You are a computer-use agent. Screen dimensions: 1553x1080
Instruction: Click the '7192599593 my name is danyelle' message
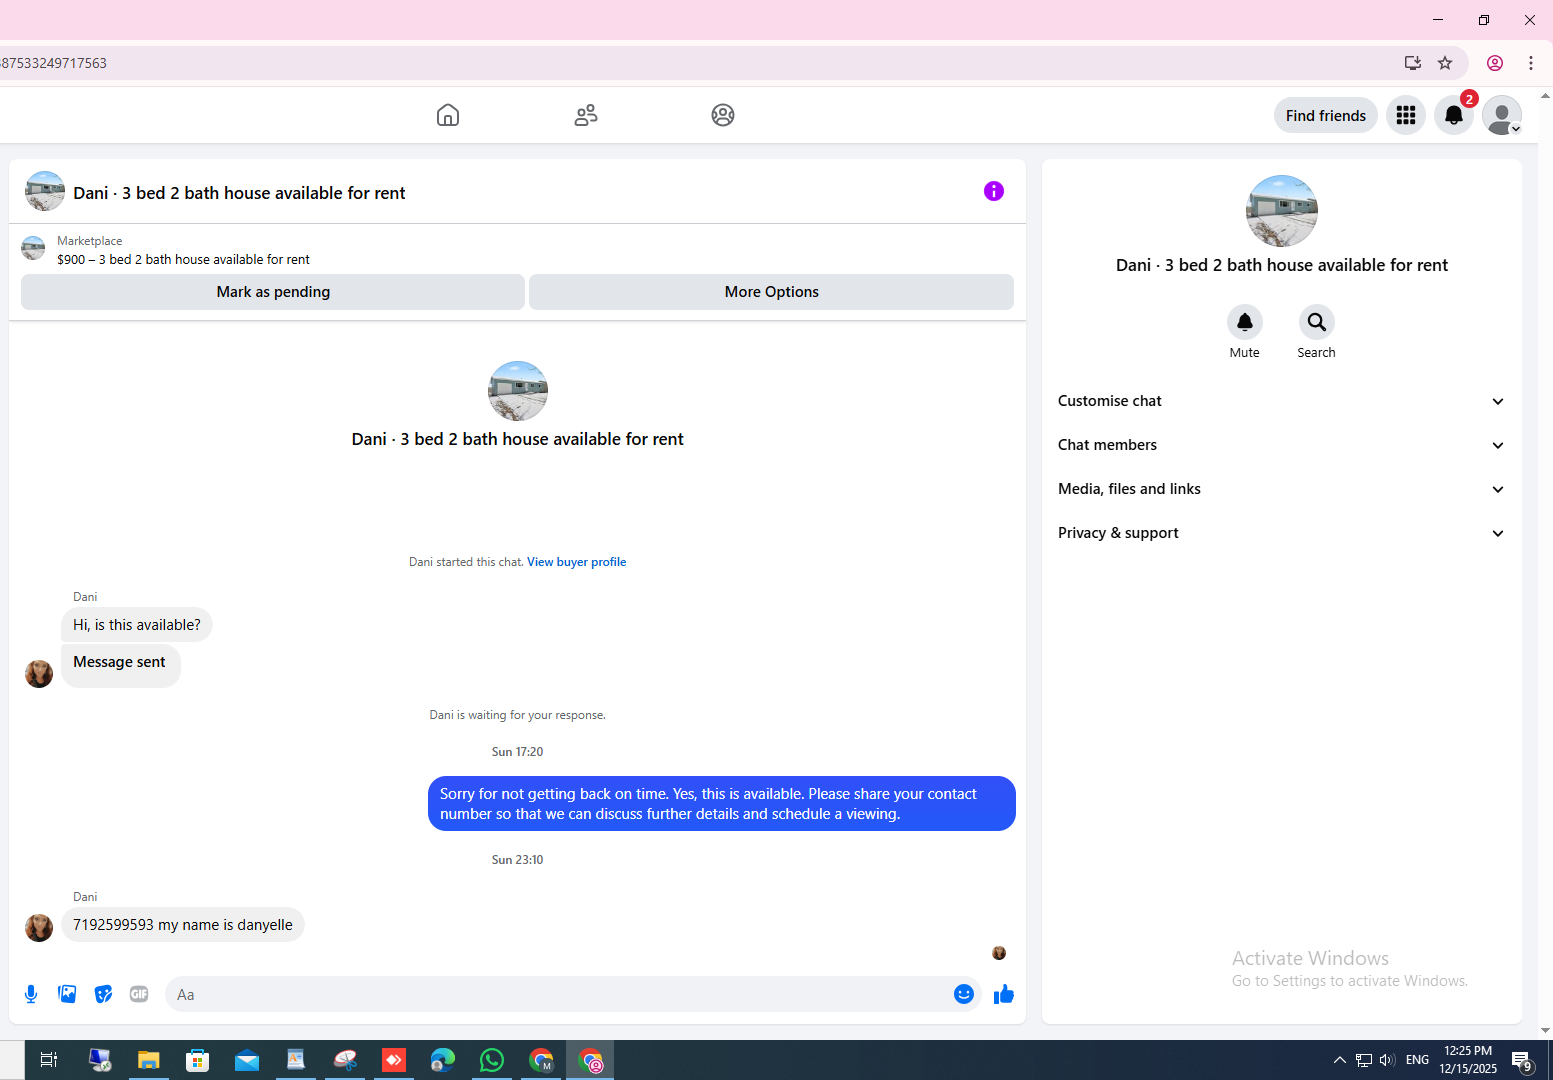click(183, 925)
